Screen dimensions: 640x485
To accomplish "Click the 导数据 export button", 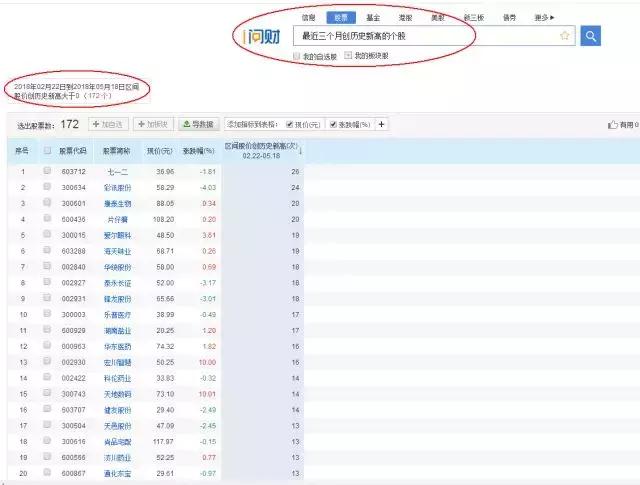I will [199, 124].
